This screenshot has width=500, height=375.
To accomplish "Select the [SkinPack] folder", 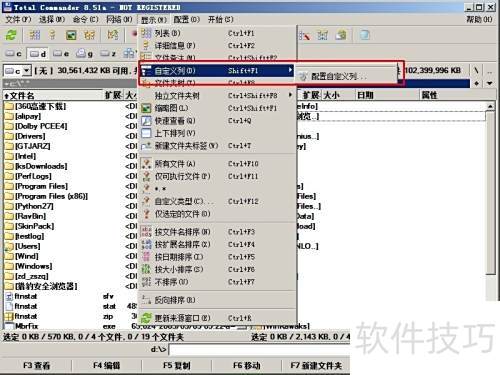I will (x=30, y=226).
